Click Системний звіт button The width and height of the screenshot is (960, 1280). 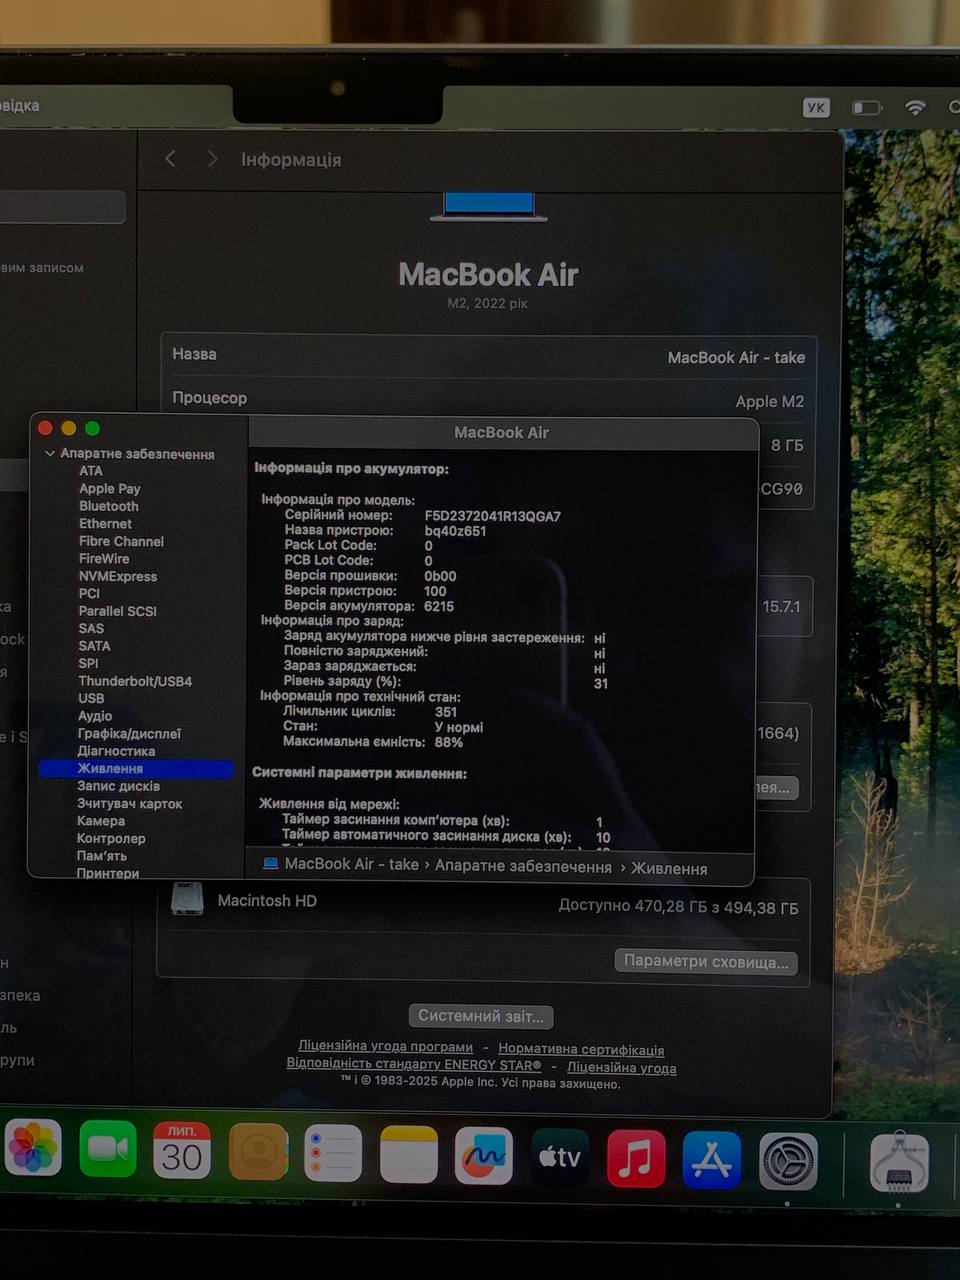481,1016
